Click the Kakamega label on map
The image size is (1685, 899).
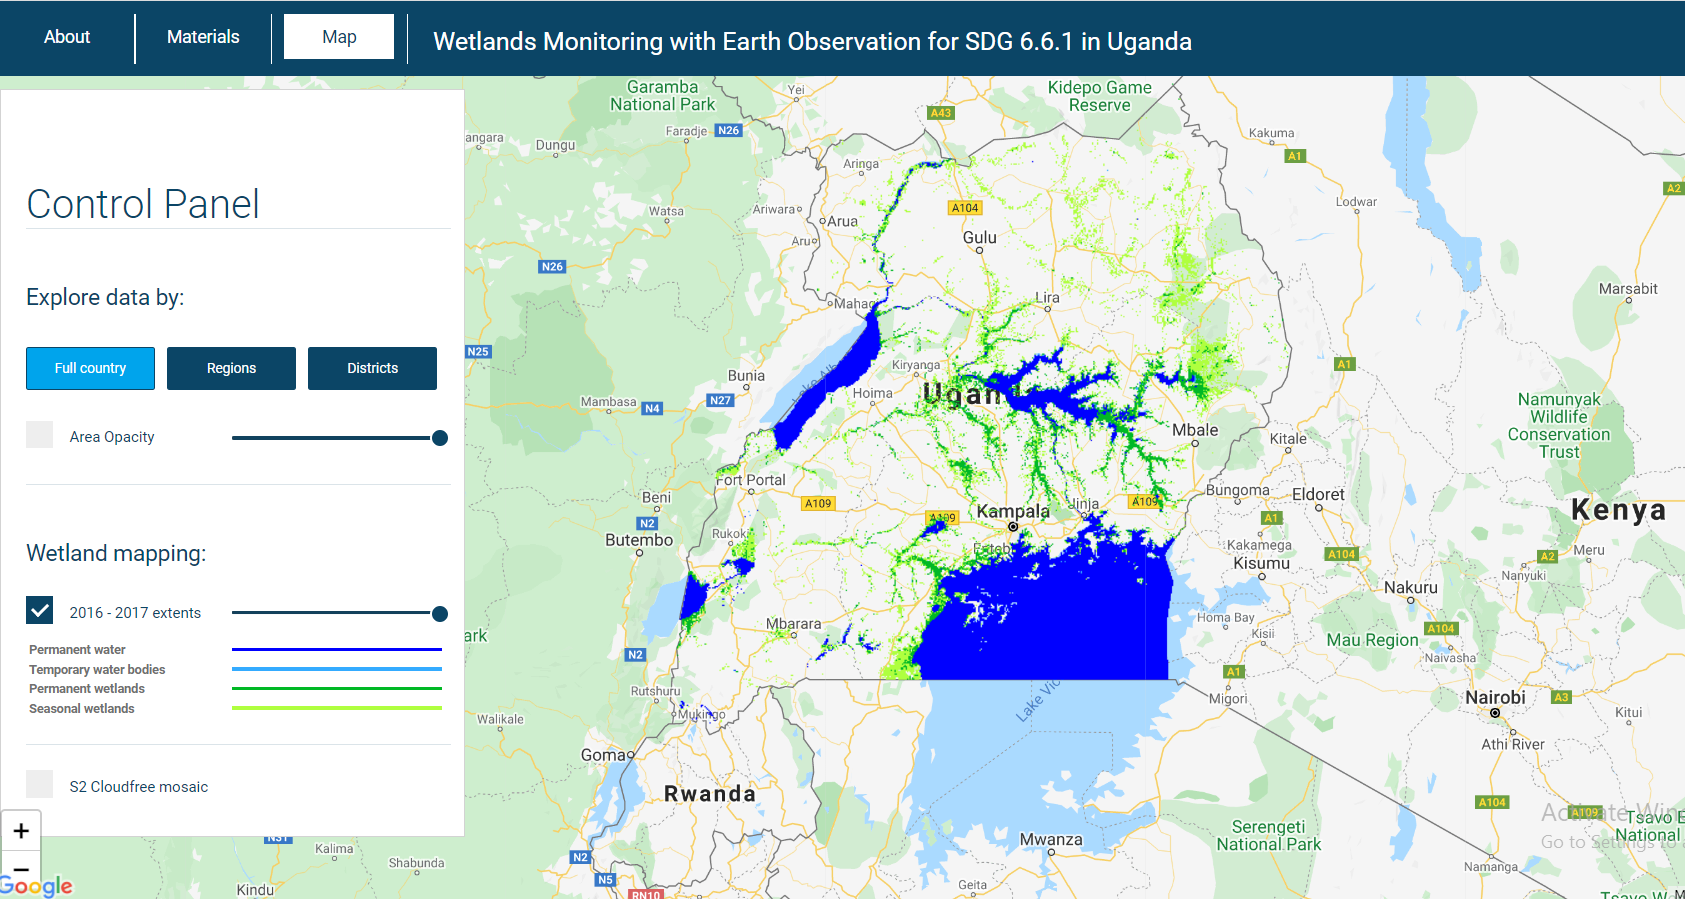(1259, 545)
